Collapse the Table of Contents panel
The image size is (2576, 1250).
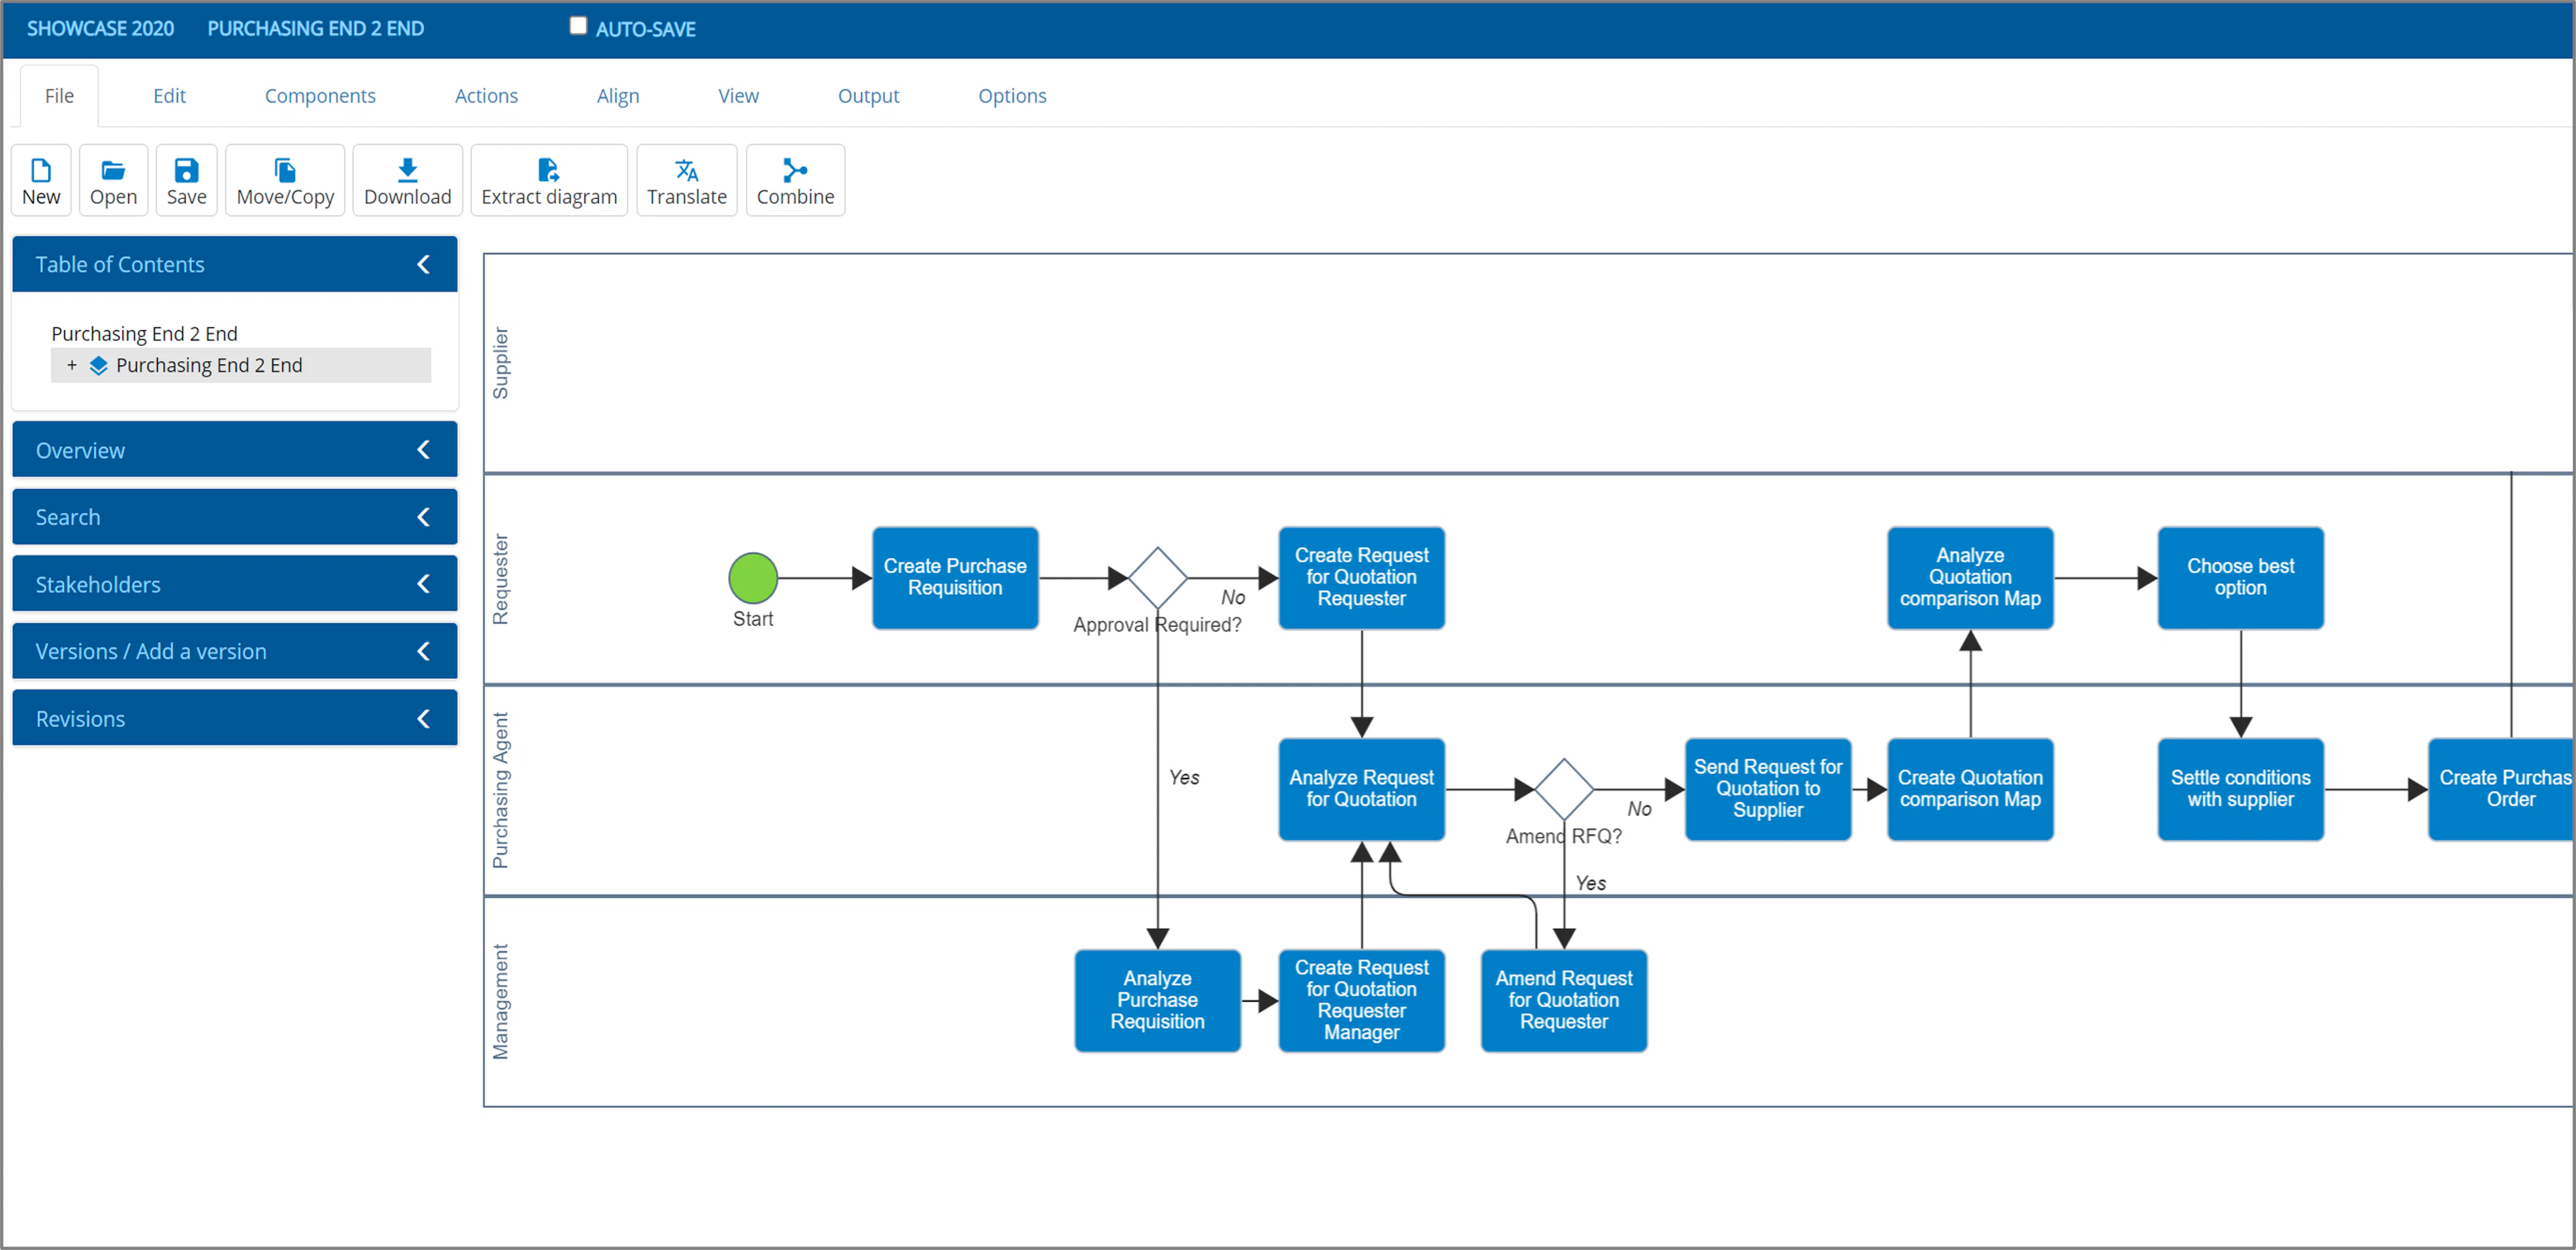(423, 264)
